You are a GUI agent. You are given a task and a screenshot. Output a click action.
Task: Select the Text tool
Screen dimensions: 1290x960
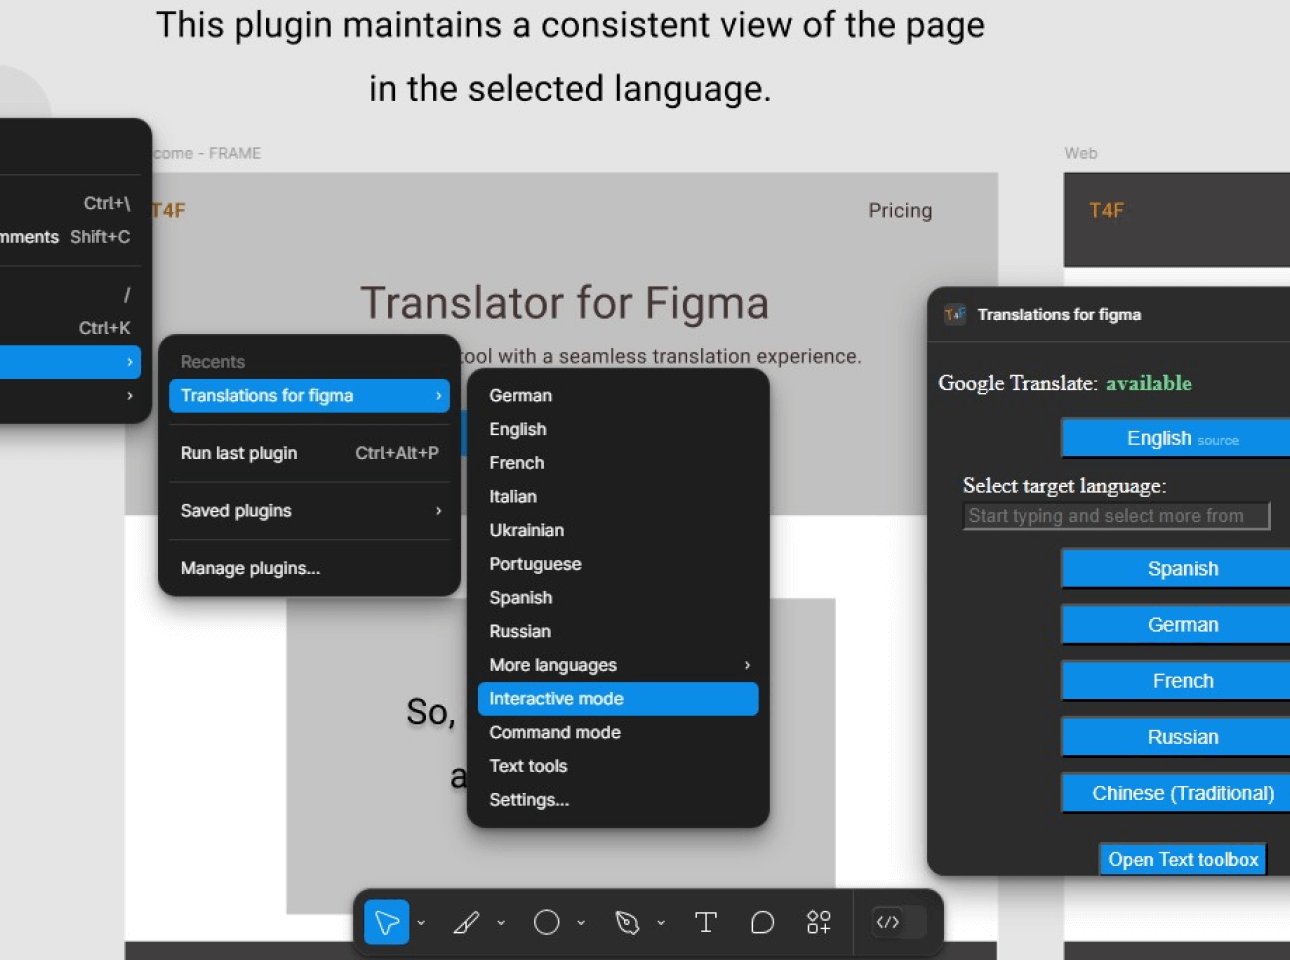(x=705, y=922)
